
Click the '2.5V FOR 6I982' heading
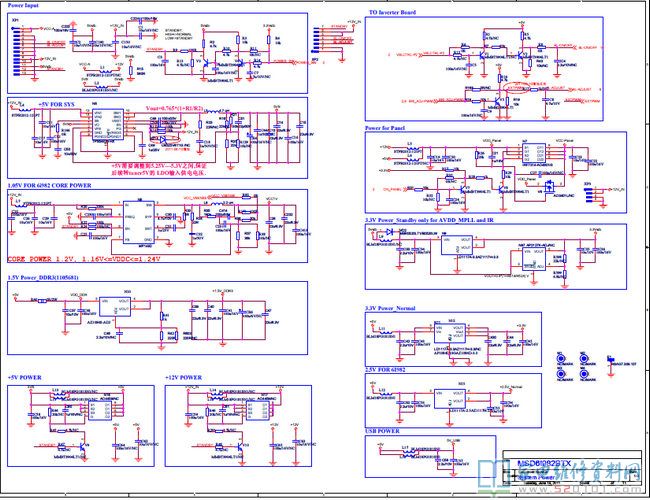(385, 369)
